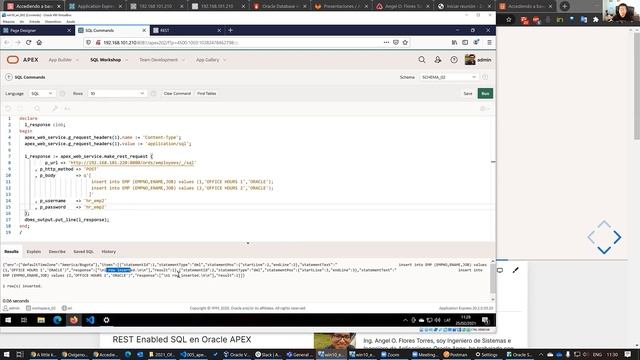Image resolution: width=640 pixels, height=360 pixels.
Task: Click the results pane vertical scrollbar
Action: click(x=493, y=278)
